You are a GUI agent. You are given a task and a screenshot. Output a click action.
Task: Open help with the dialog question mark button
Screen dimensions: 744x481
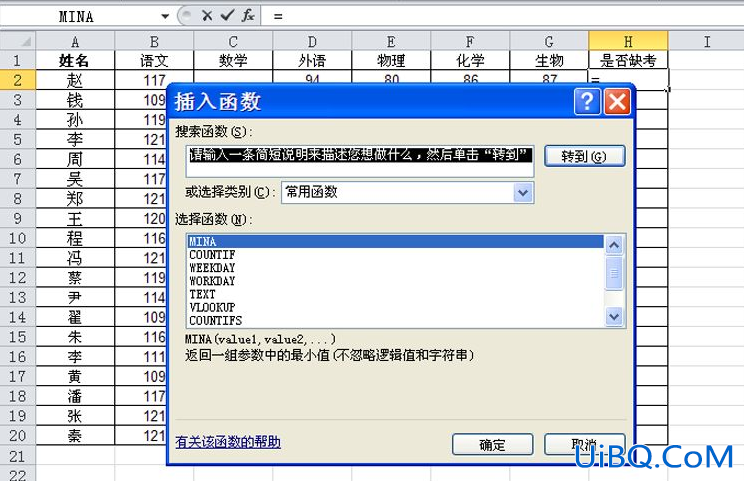click(587, 102)
